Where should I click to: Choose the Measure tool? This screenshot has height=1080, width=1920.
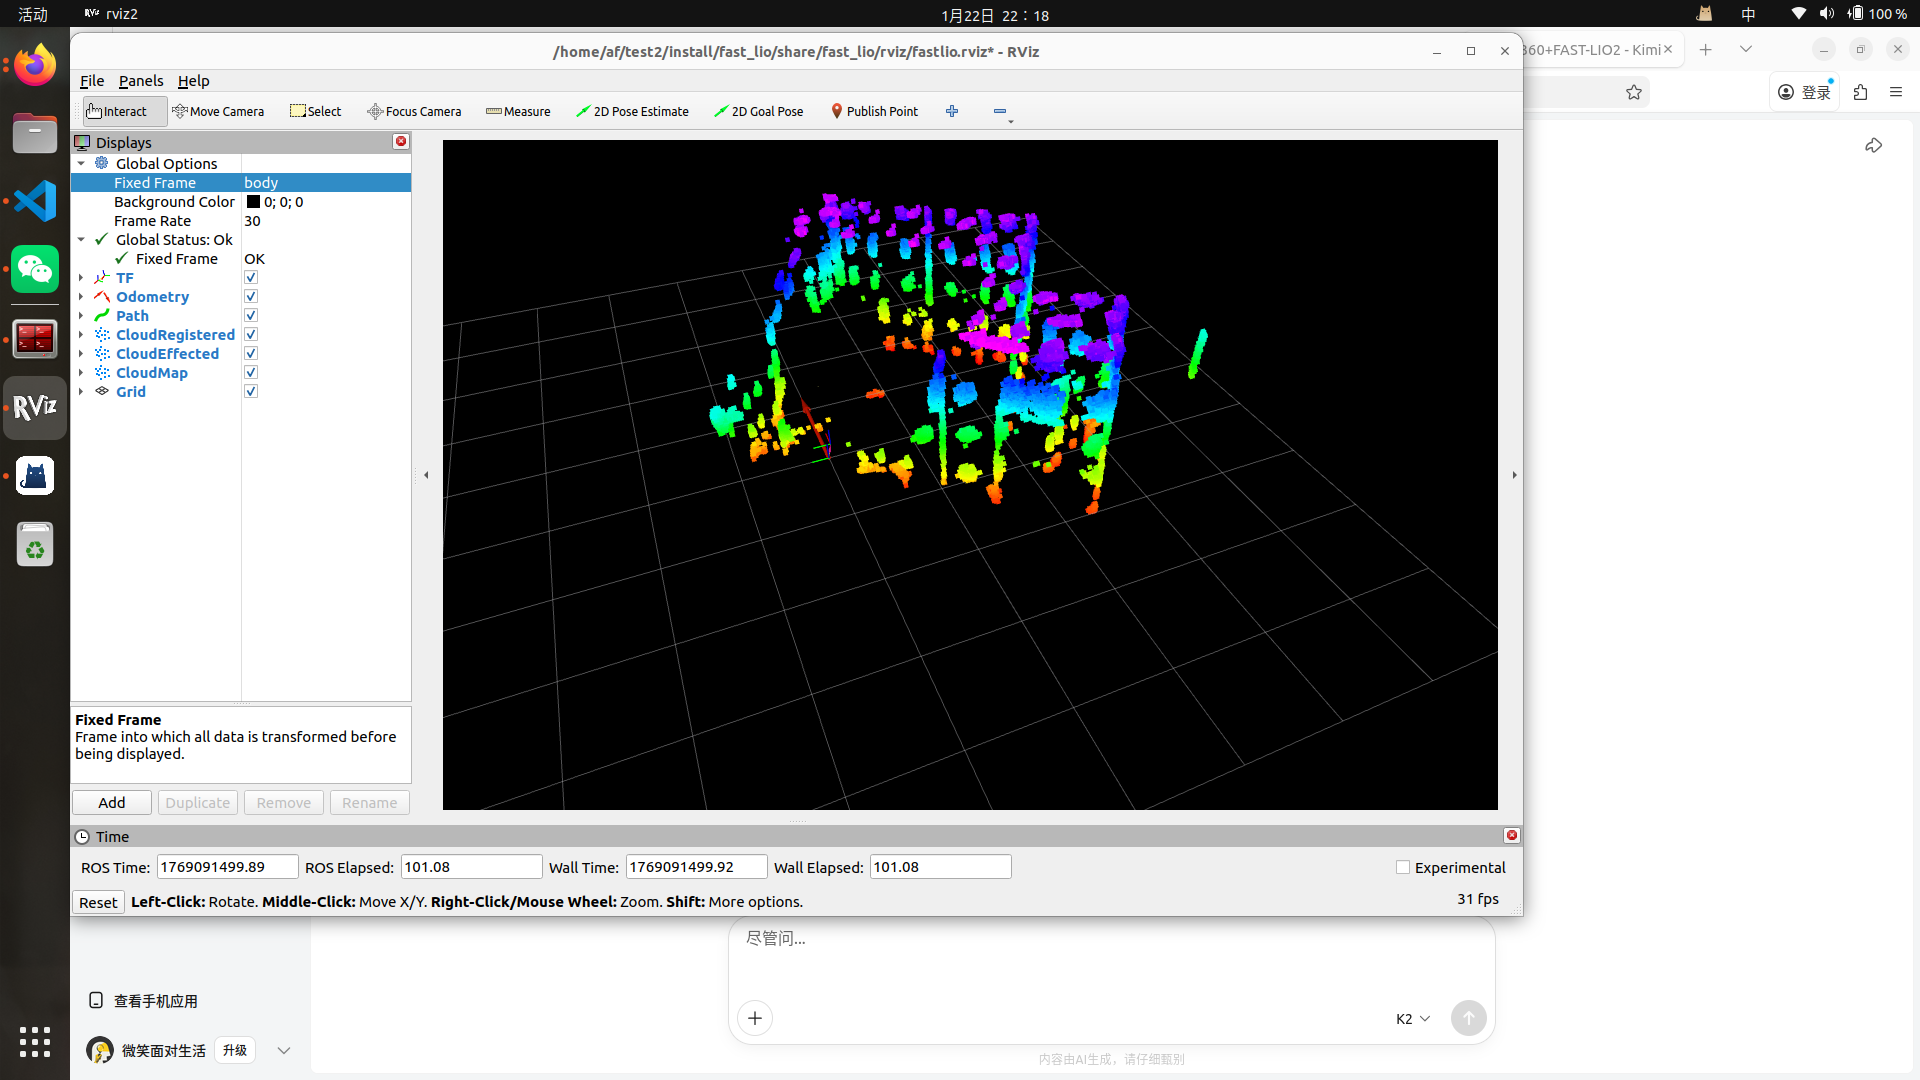518,111
